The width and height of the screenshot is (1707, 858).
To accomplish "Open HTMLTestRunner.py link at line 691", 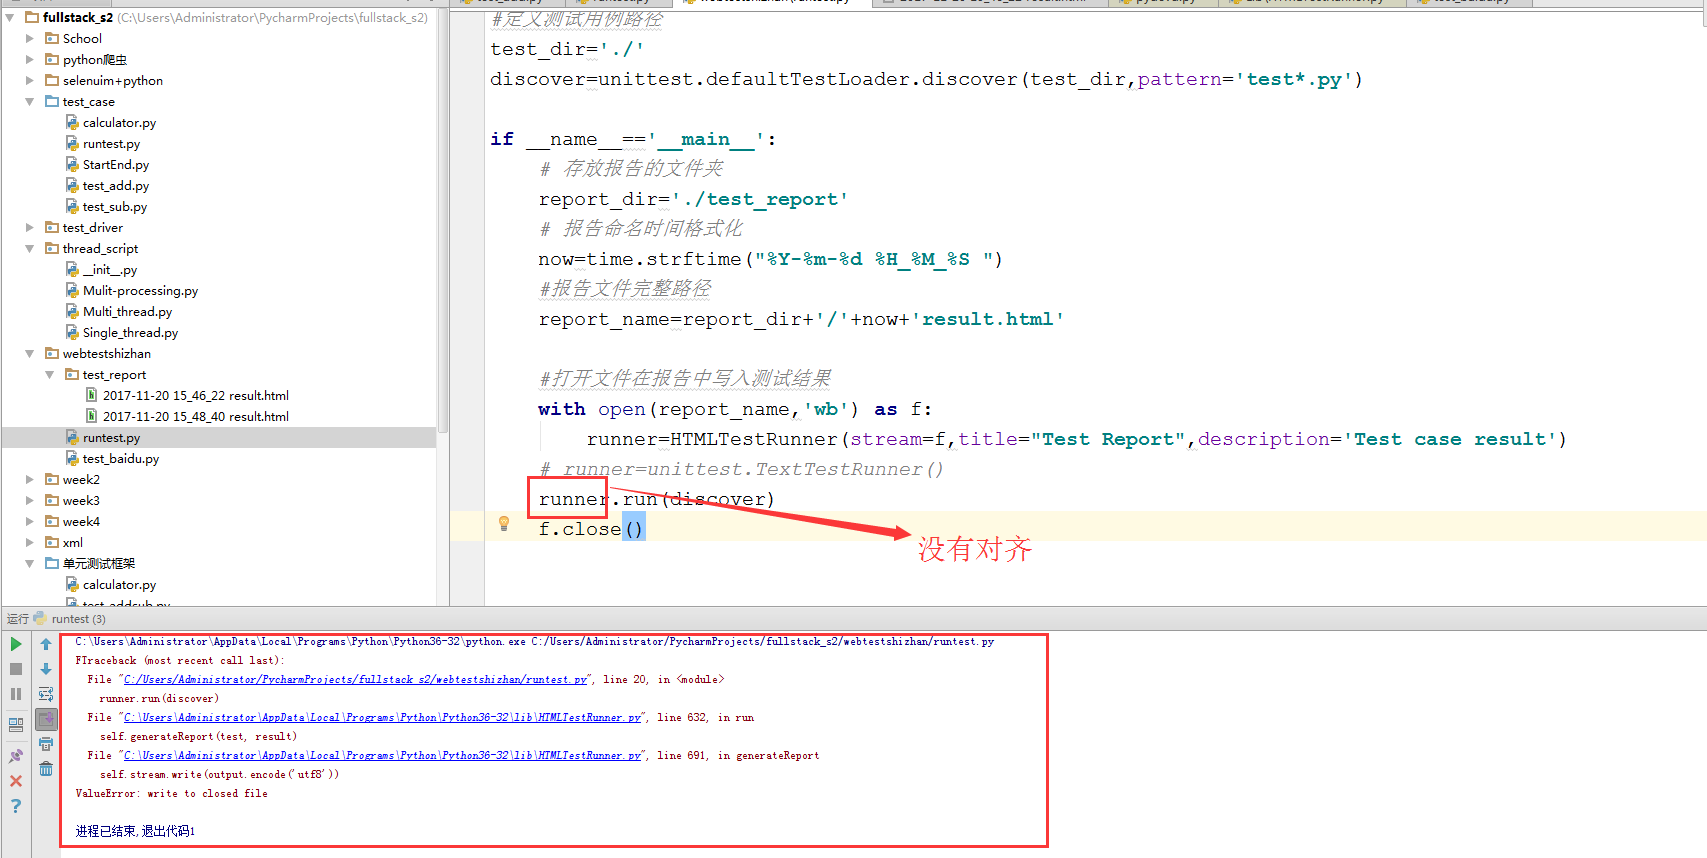I will (x=383, y=755).
